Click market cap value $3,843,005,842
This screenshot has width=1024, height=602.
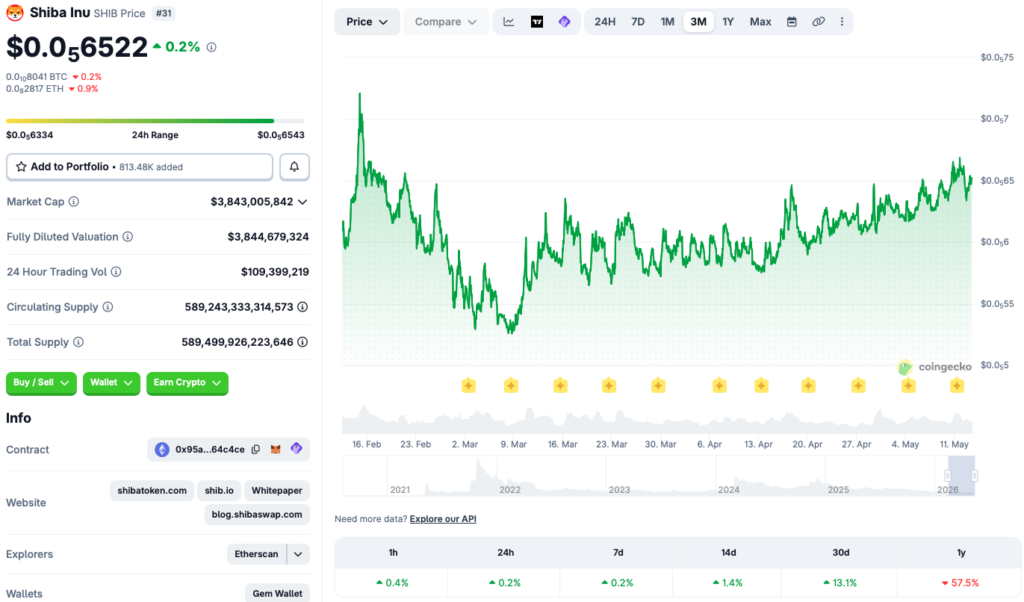251,202
